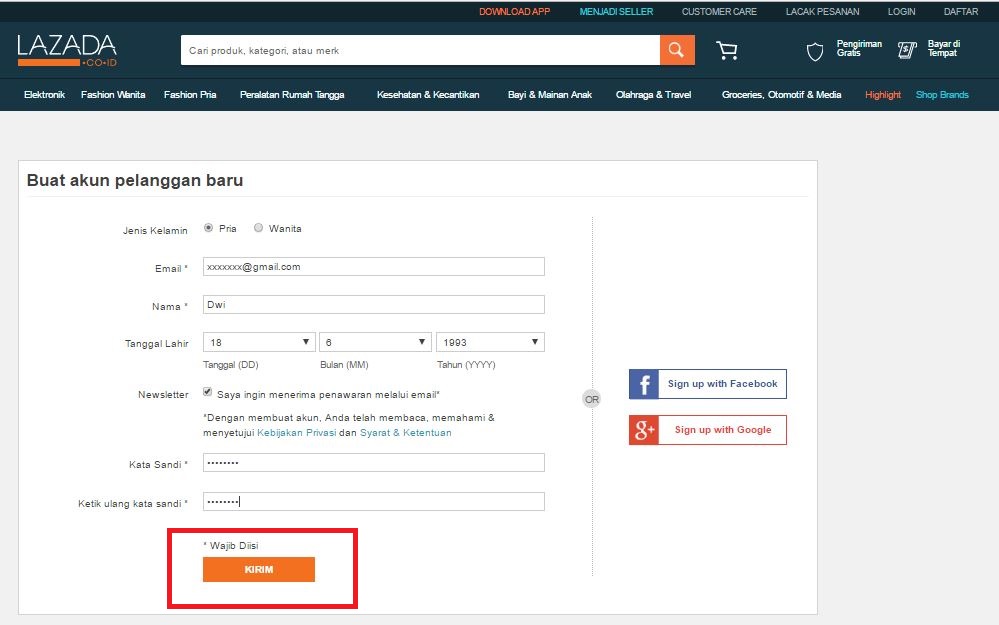
Task: Focus the Kata Sandi password field
Action: tap(374, 463)
